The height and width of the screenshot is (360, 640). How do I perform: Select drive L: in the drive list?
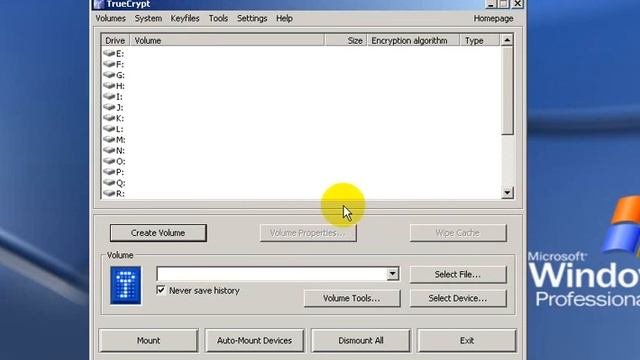[x=113, y=129]
